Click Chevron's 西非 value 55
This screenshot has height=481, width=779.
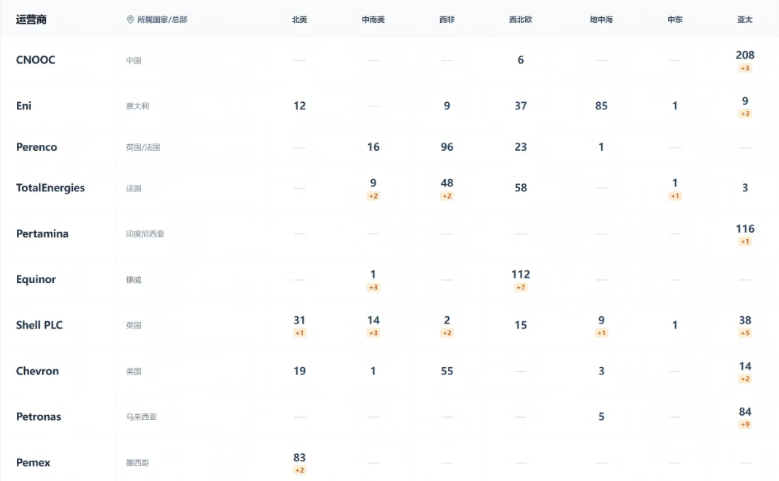pyautogui.click(x=447, y=371)
